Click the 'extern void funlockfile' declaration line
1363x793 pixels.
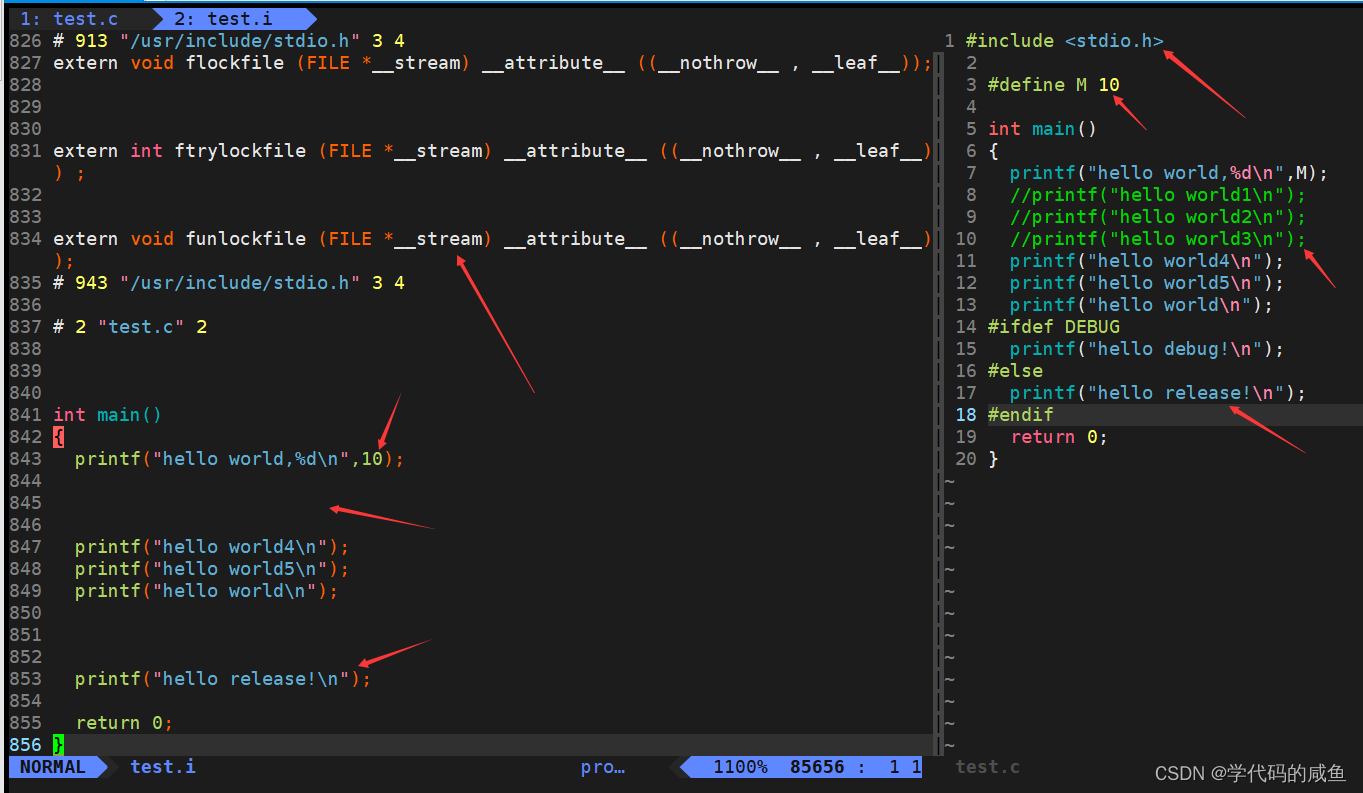click(493, 239)
